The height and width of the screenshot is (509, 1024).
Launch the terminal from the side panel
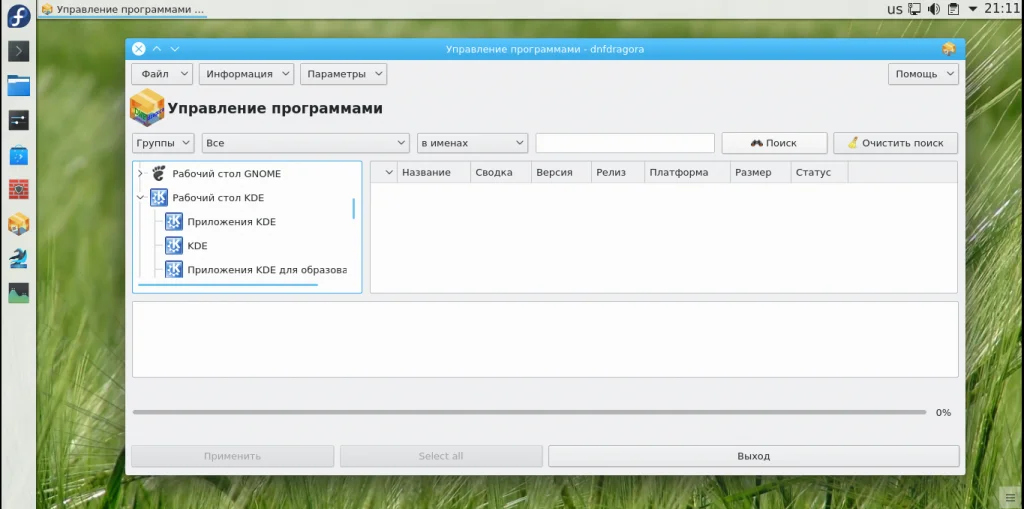tap(18, 51)
